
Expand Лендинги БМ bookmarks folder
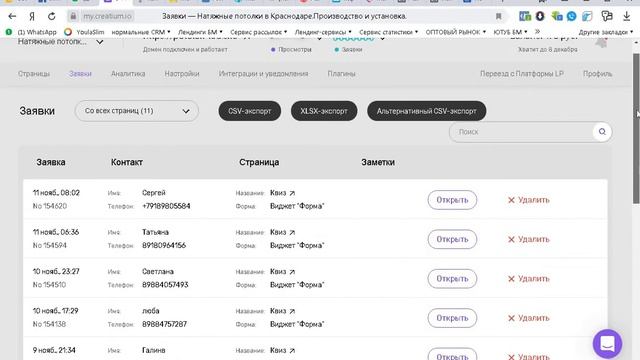[200, 32]
